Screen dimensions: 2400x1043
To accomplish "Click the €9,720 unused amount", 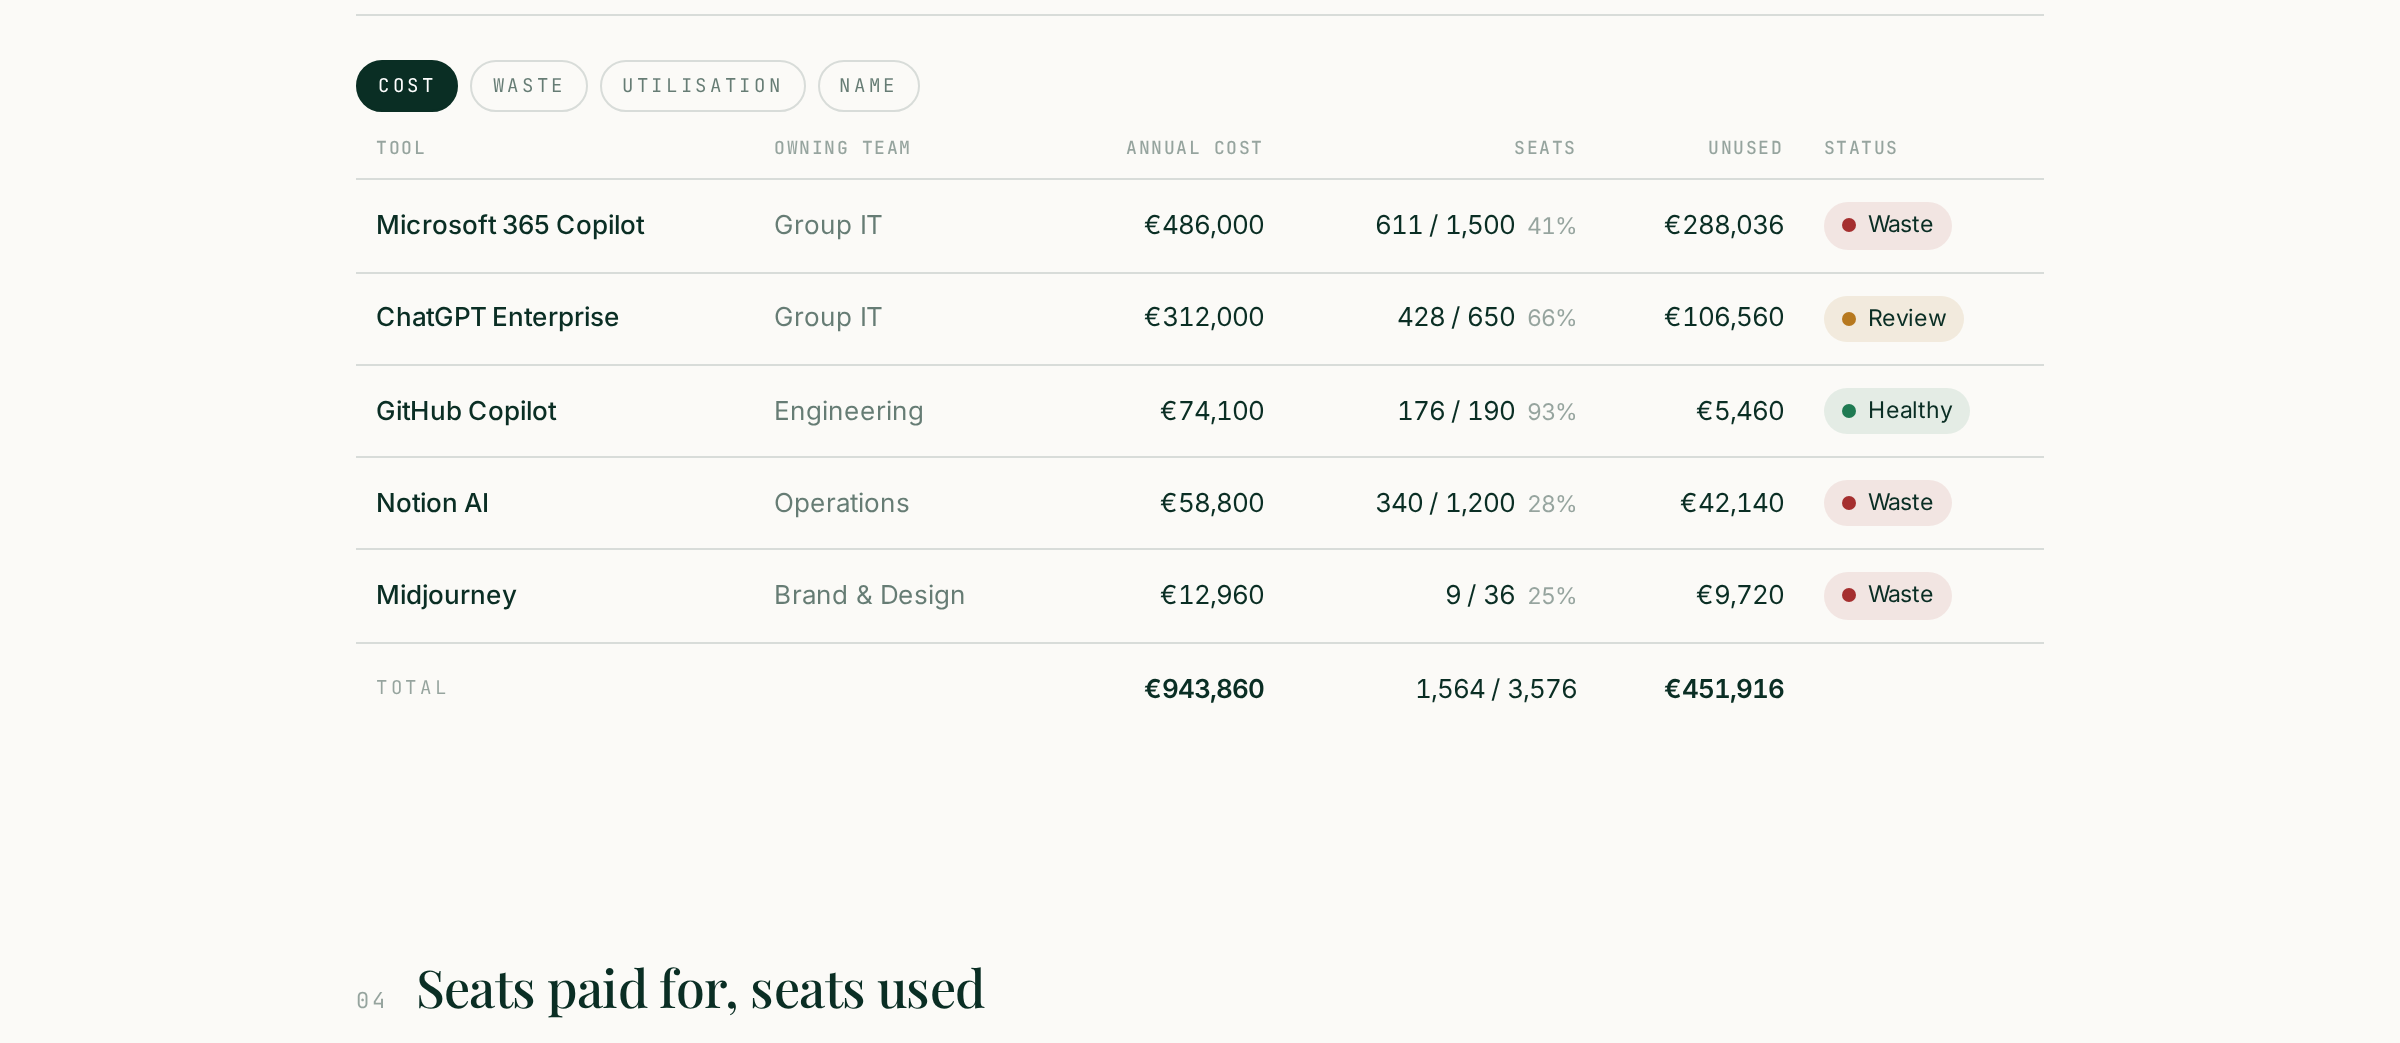I will tap(1740, 595).
